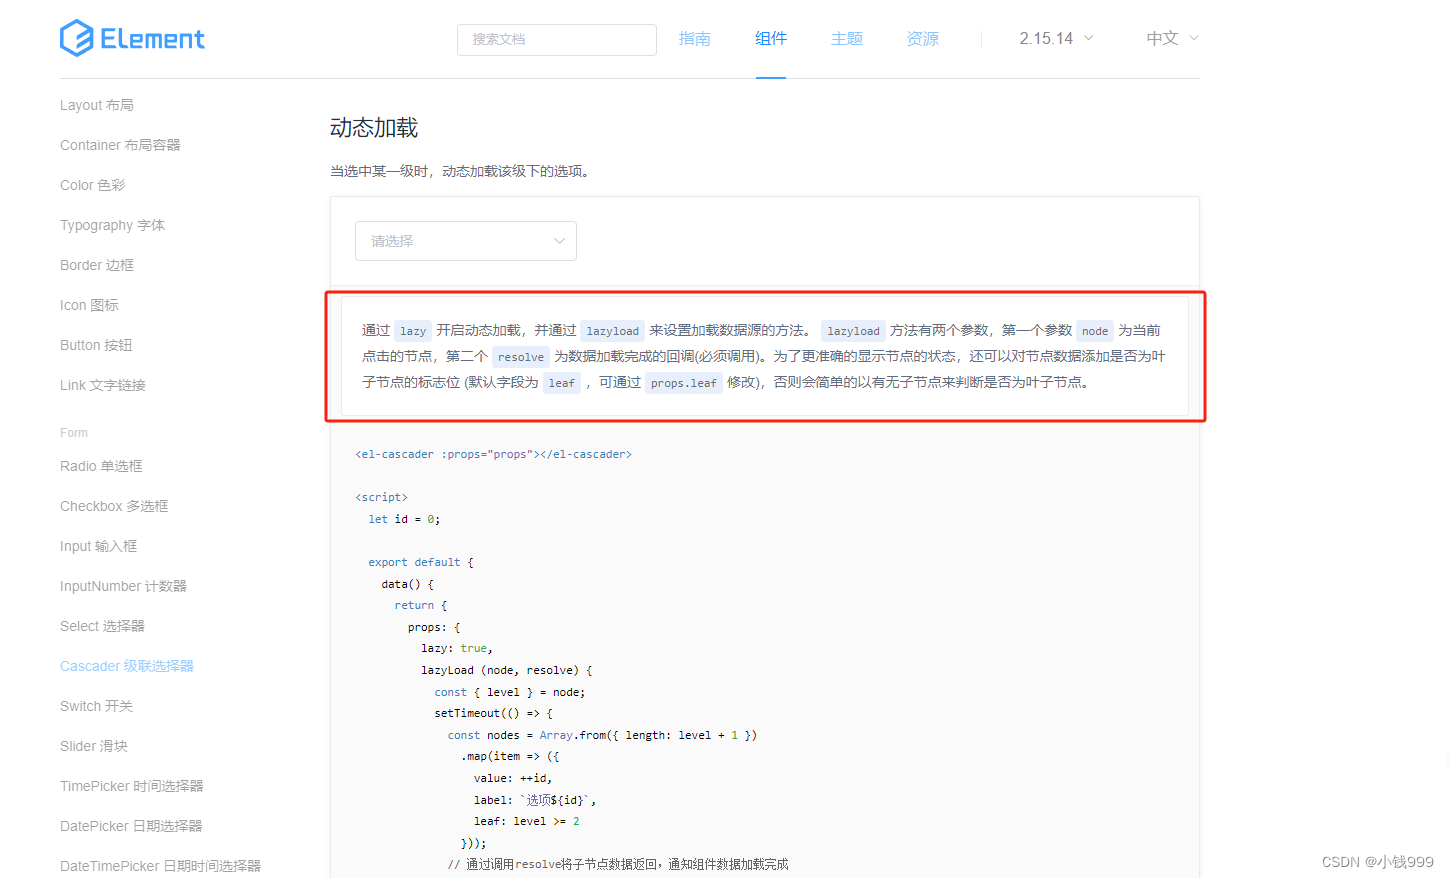The image size is (1449, 878).
Task: Go to DatePicker 日期选择器 page
Action: [x=131, y=826]
